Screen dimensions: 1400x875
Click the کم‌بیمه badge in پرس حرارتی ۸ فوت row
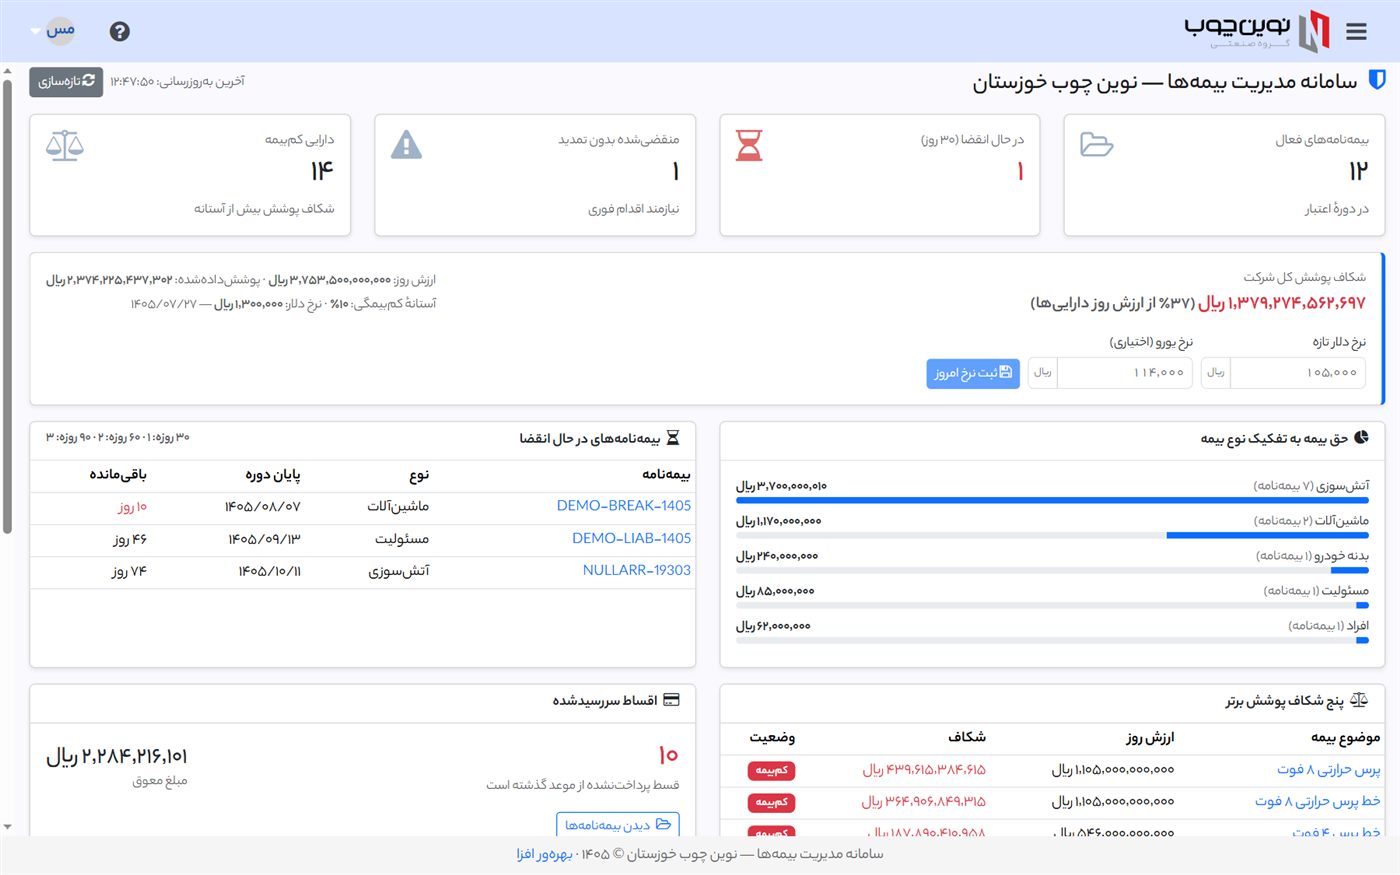click(x=771, y=770)
